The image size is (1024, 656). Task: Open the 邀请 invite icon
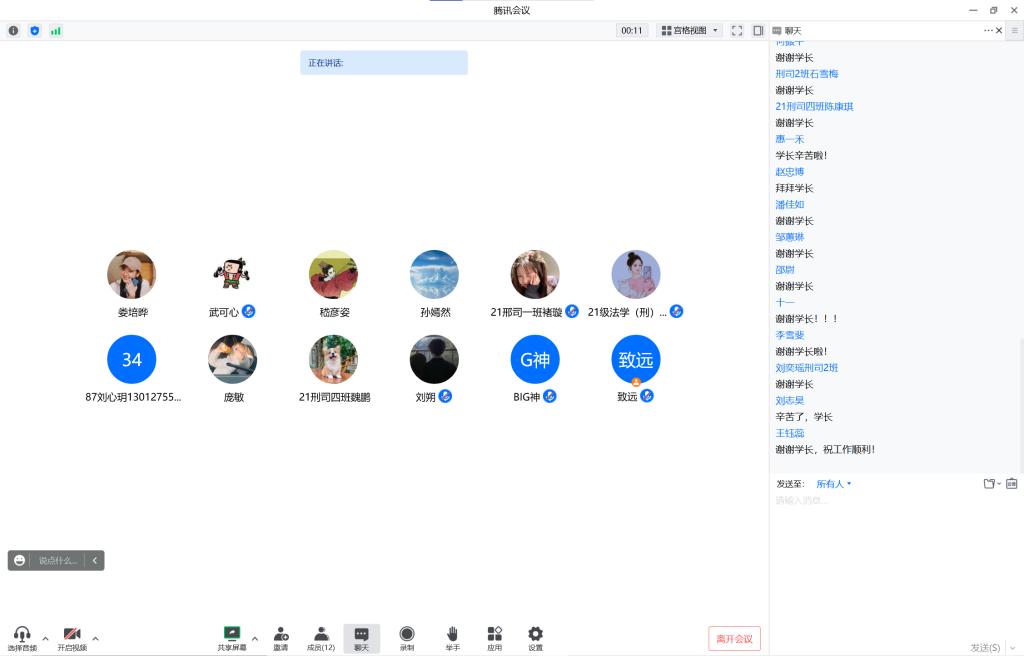281,638
